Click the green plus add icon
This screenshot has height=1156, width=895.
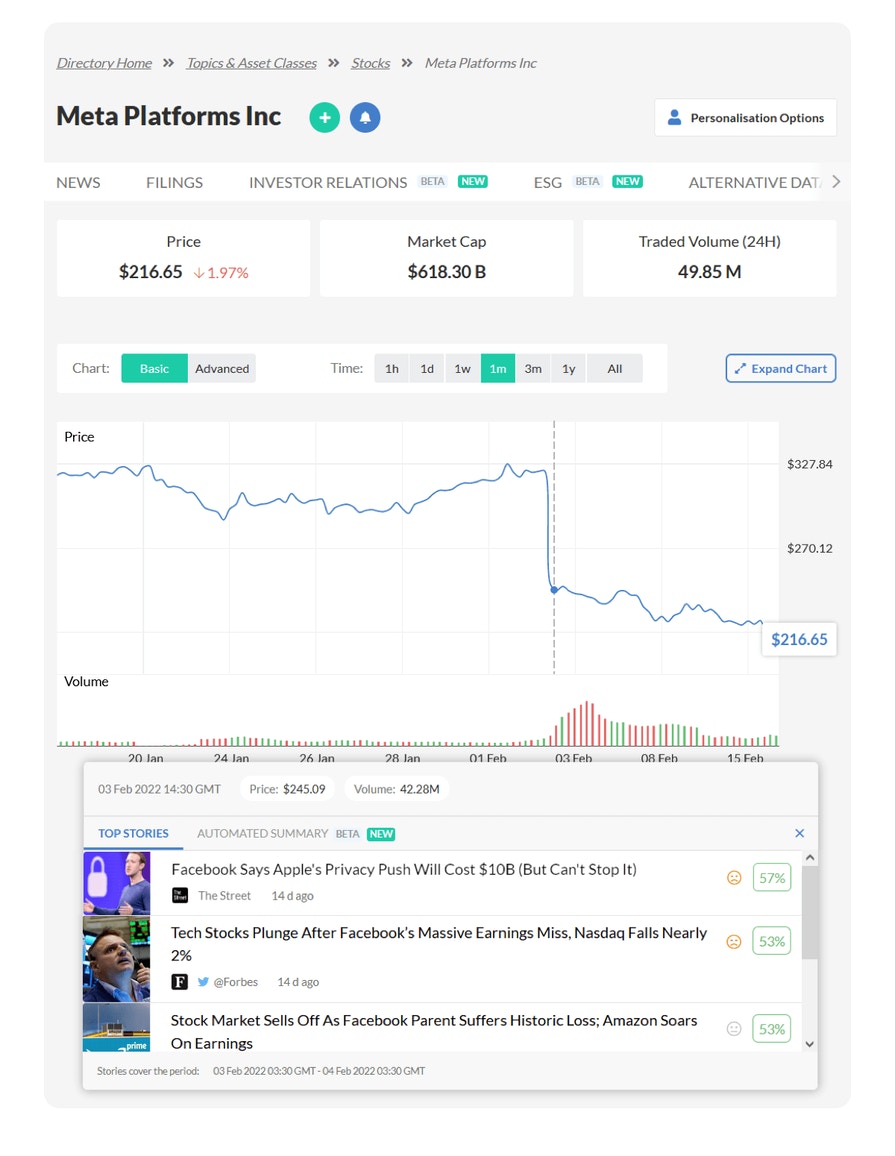tap(324, 117)
